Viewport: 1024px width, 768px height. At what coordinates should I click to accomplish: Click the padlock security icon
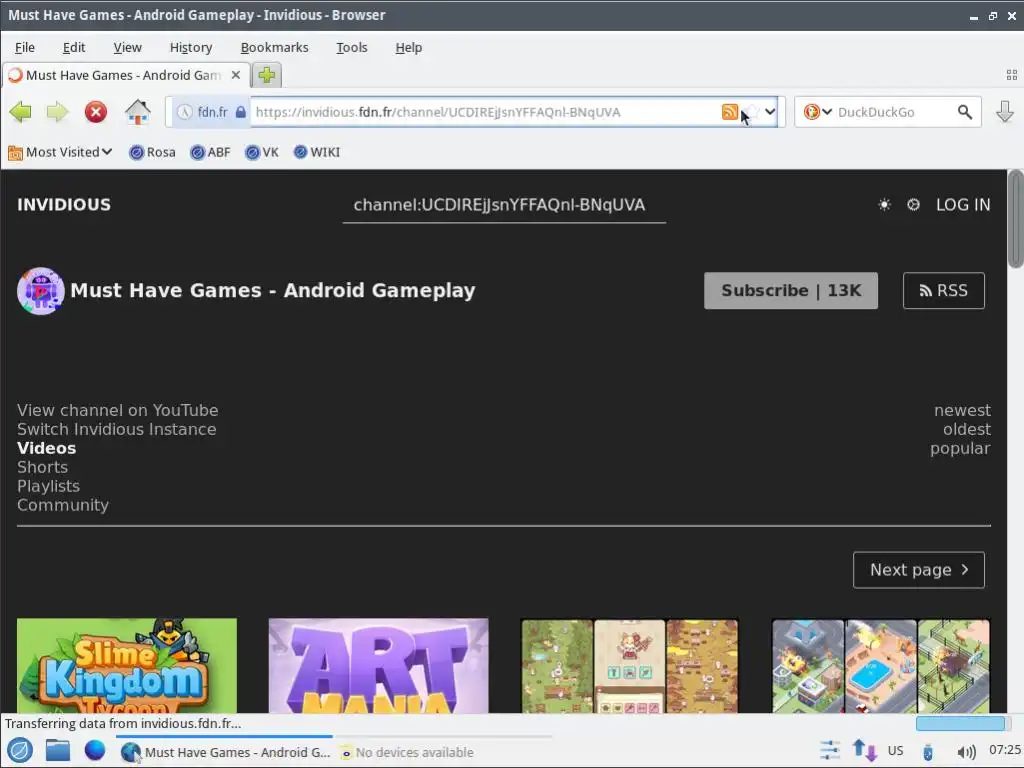(240, 112)
